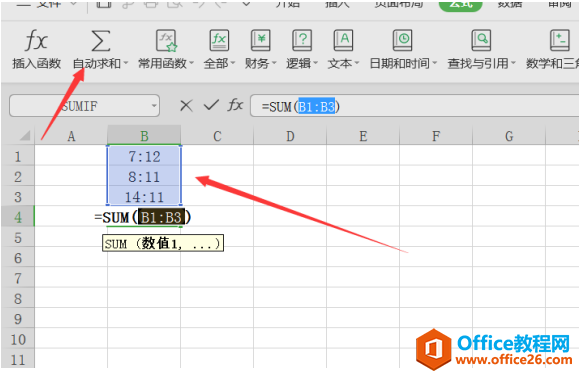Select column header D
Image resolution: width=579 pixels, height=377 pixels.
[290, 136]
